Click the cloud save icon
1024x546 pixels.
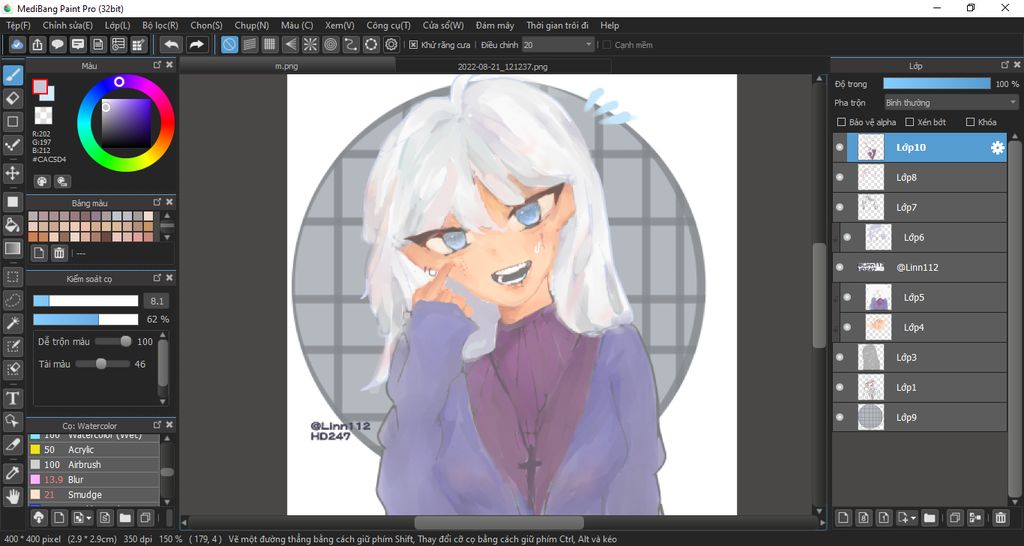pyautogui.click(x=17, y=44)
